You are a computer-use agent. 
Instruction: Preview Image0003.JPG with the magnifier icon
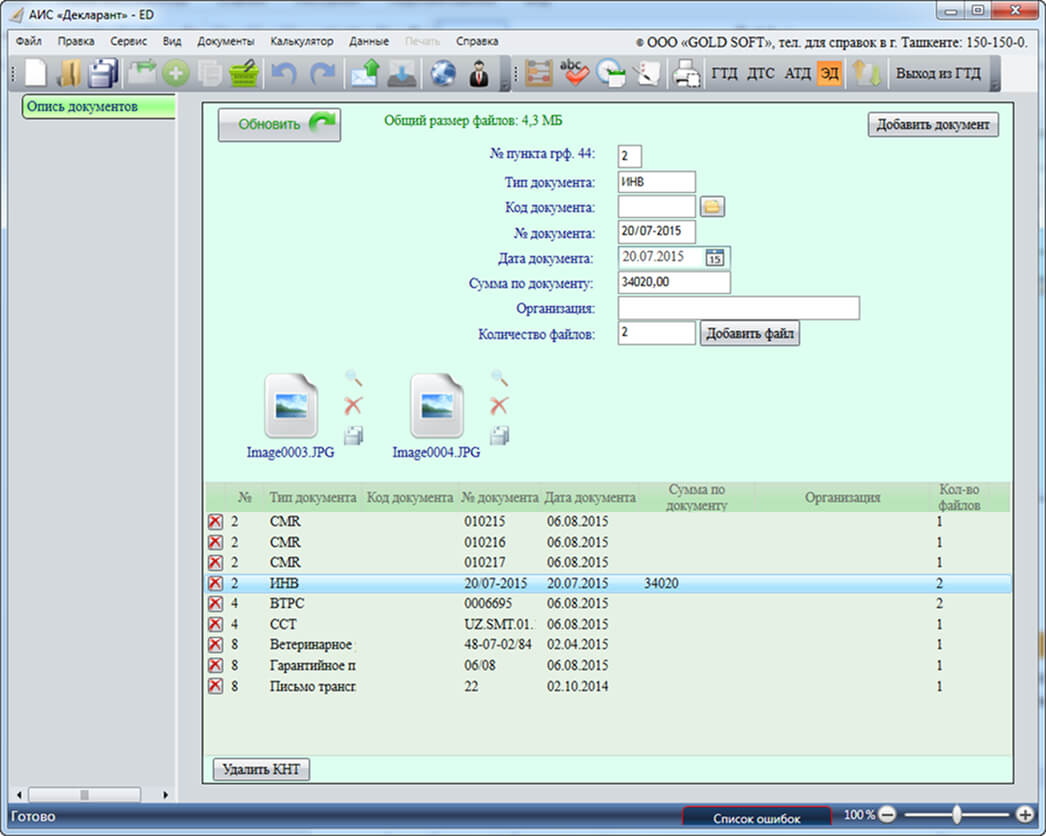click(x=354, y=378)
